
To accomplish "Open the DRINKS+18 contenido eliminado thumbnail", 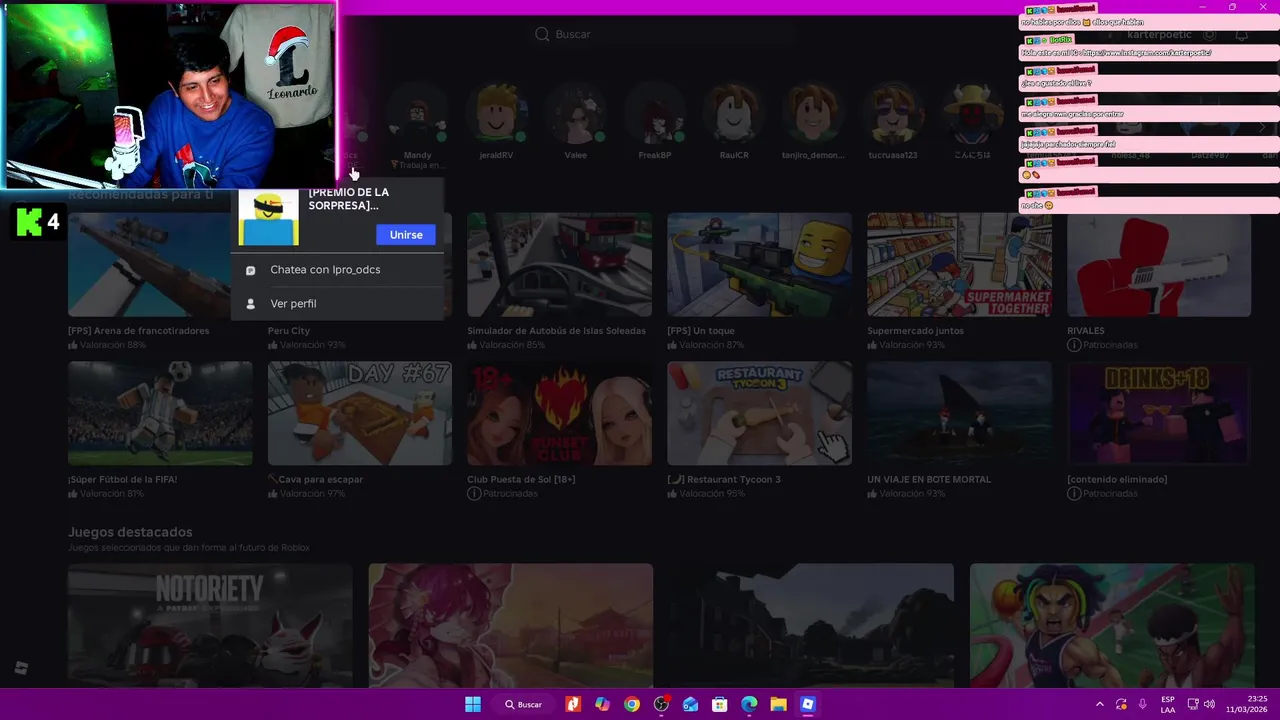I will [x=1159, y=414].
